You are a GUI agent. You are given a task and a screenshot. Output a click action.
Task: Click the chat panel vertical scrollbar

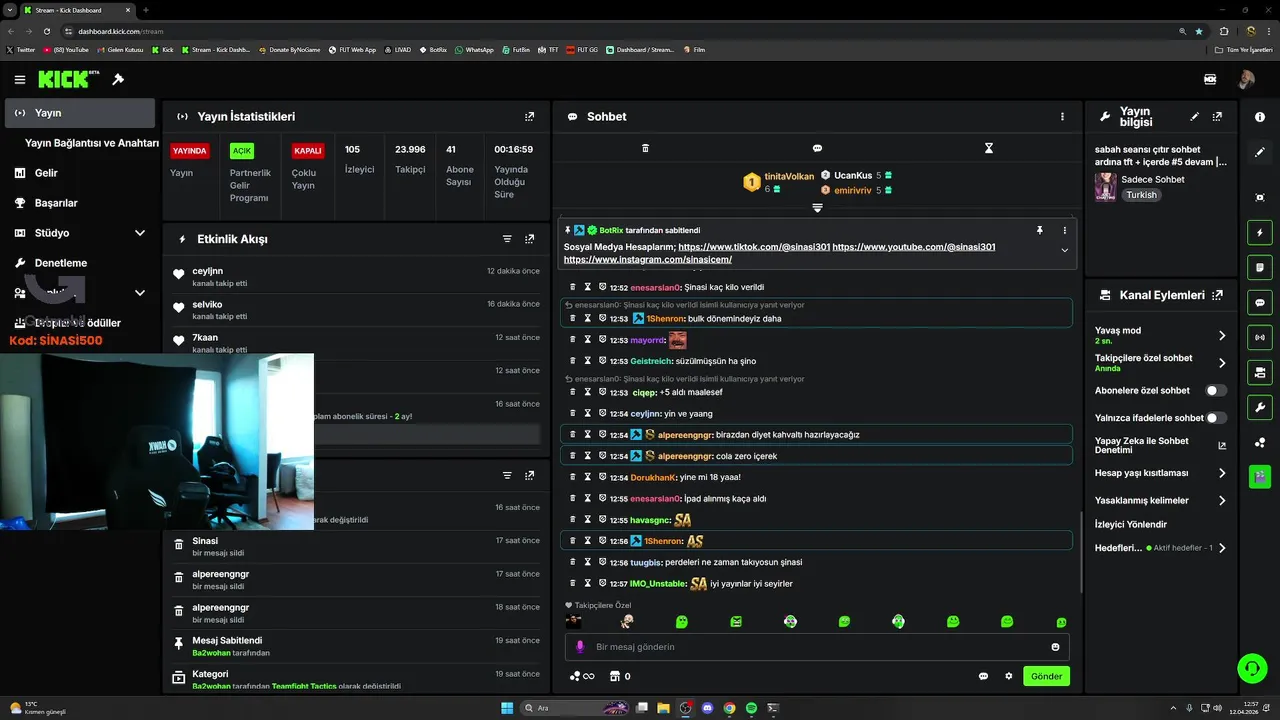click(x=1081, y=550)
